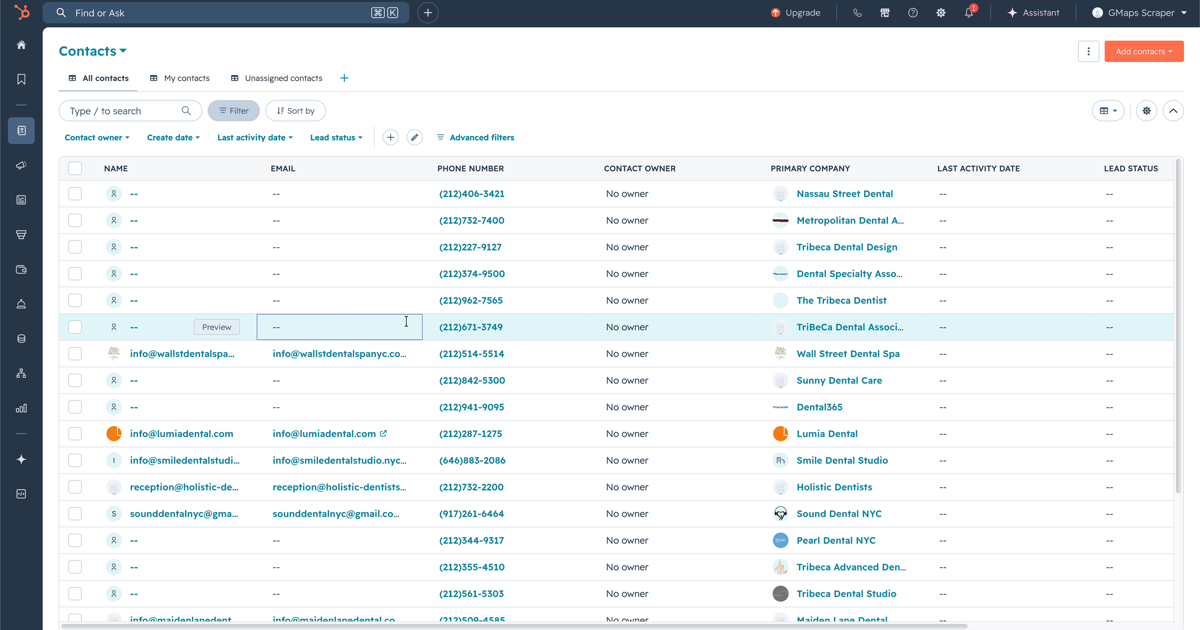Open the reporting bar chart sidebar icon
The width and height of the screenshot is (1200, 630).
pyautogui.click(x=21, y=408)
